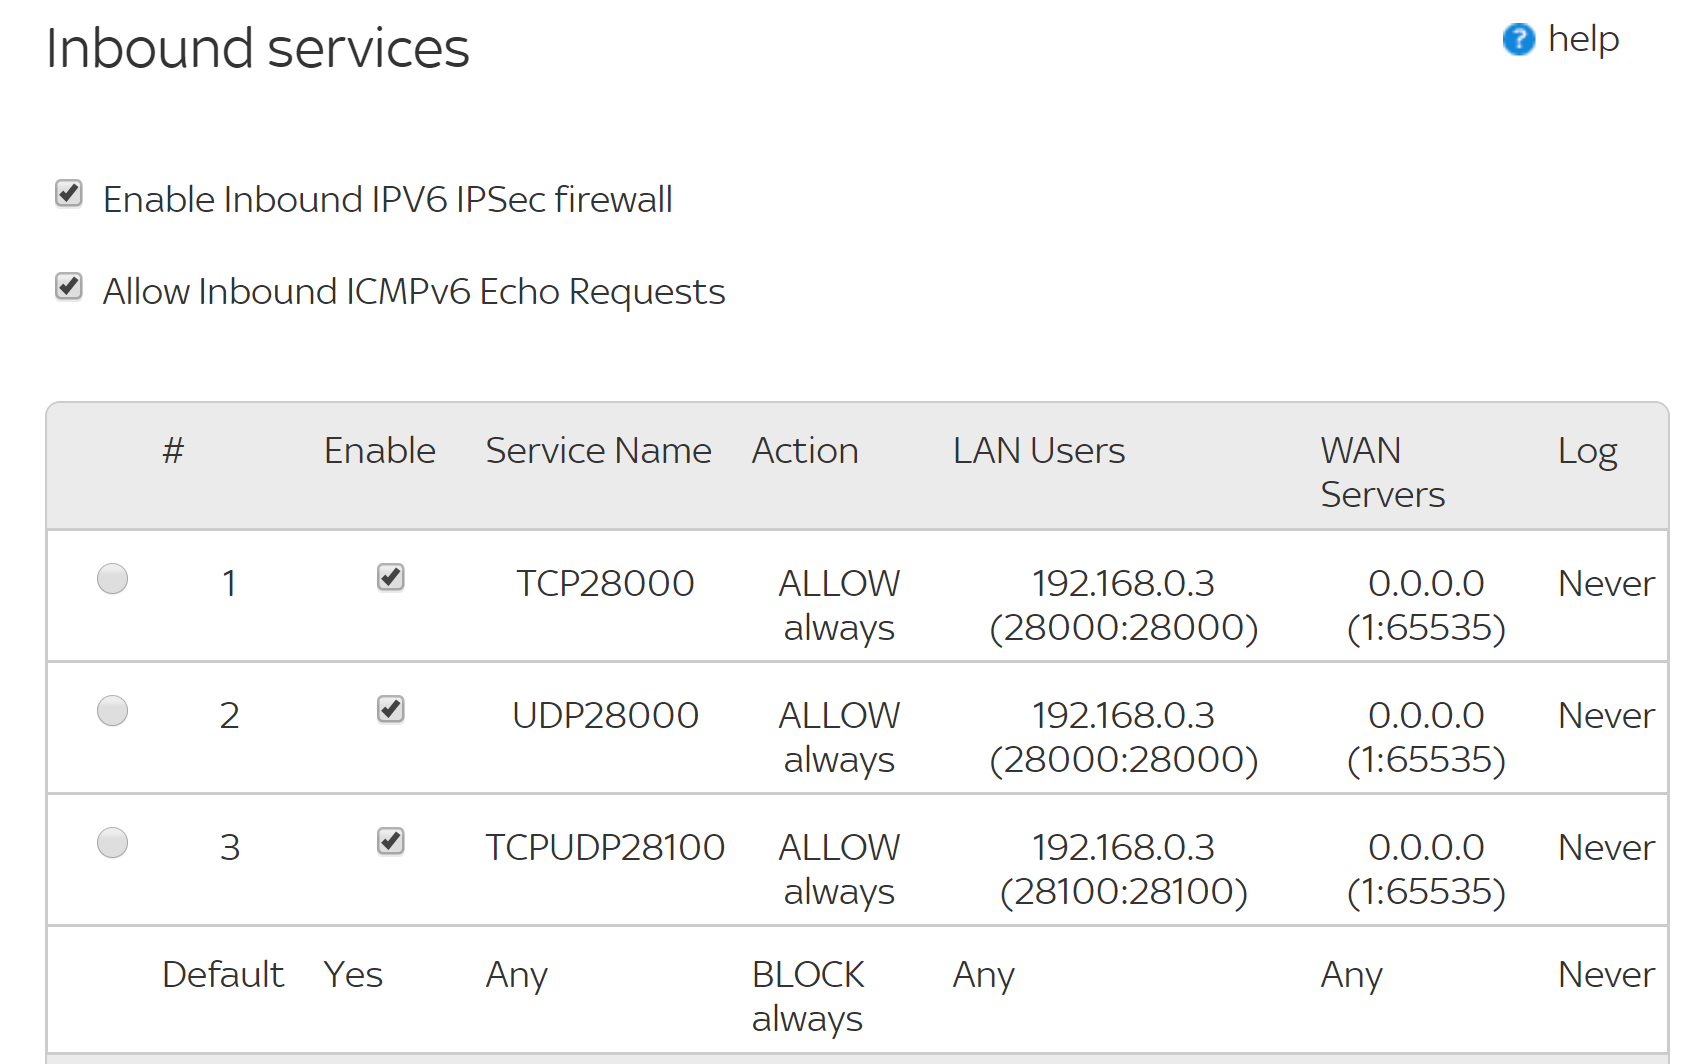Toggle Allow Inbound ICMPv6 Echo Requests checkbox
The image size is (1683, 1064).
coord(69,287)
